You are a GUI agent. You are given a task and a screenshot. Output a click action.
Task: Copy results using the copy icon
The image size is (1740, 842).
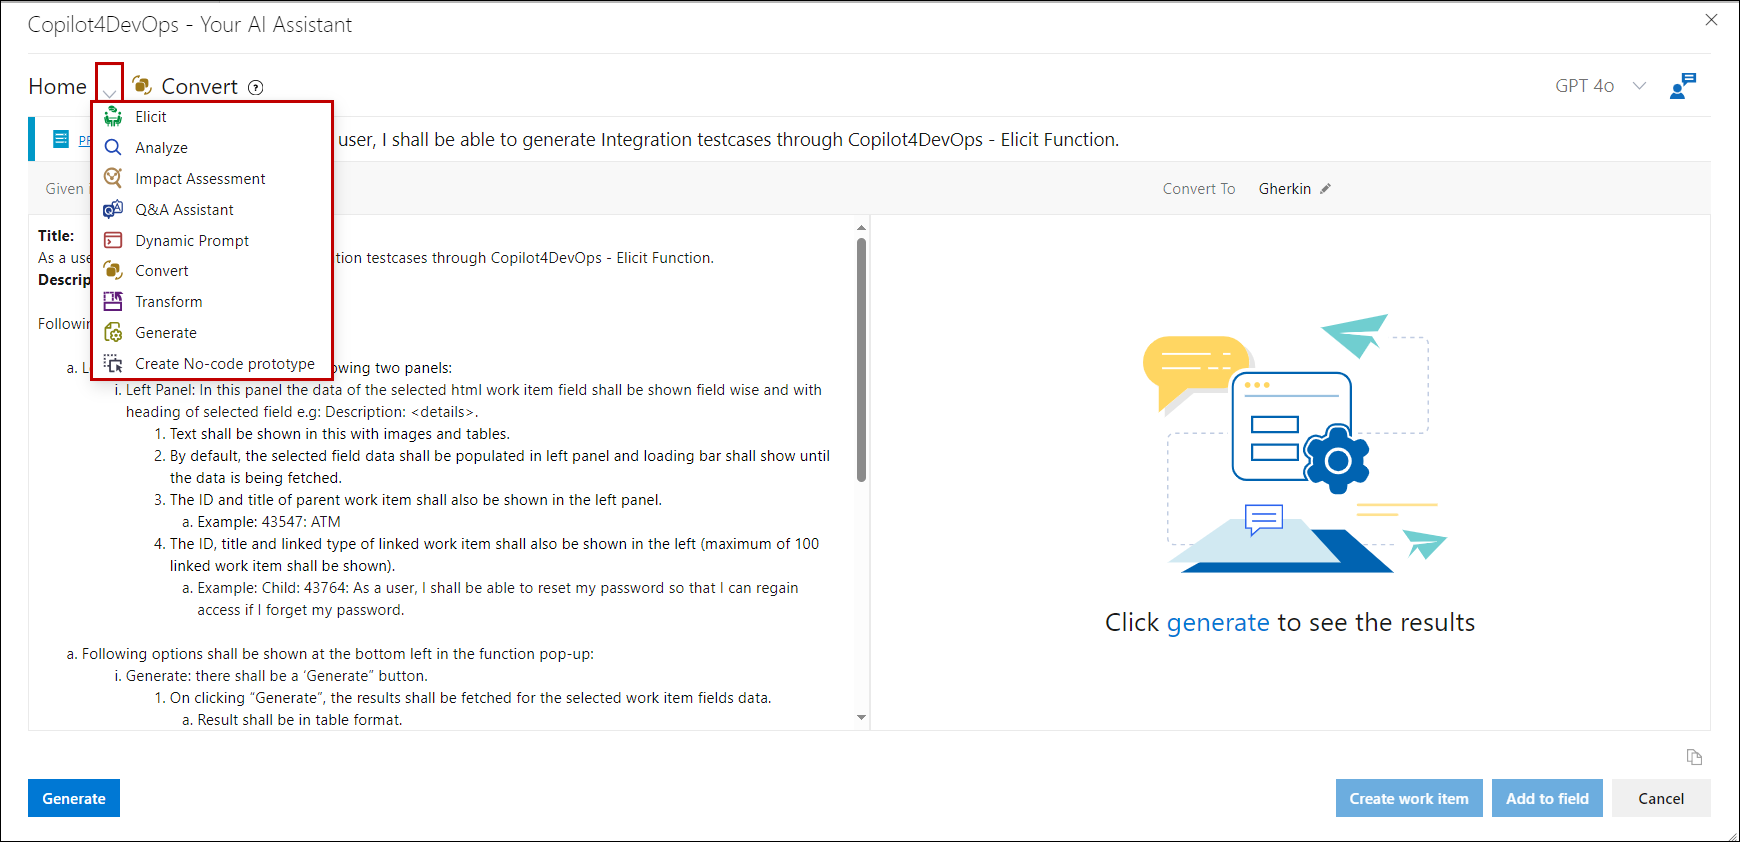point(1694,757)
